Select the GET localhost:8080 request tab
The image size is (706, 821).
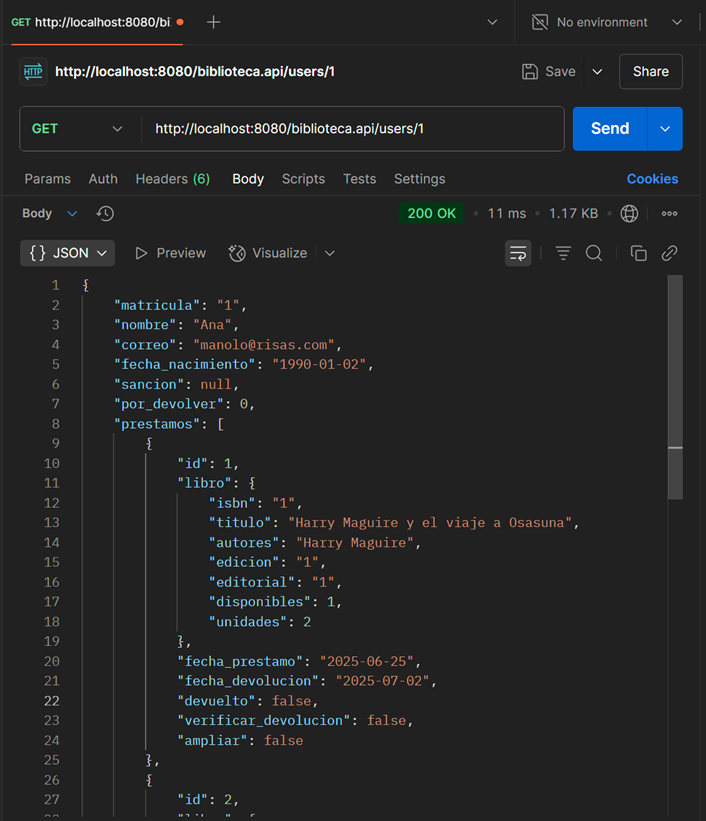tap(97, 22)
